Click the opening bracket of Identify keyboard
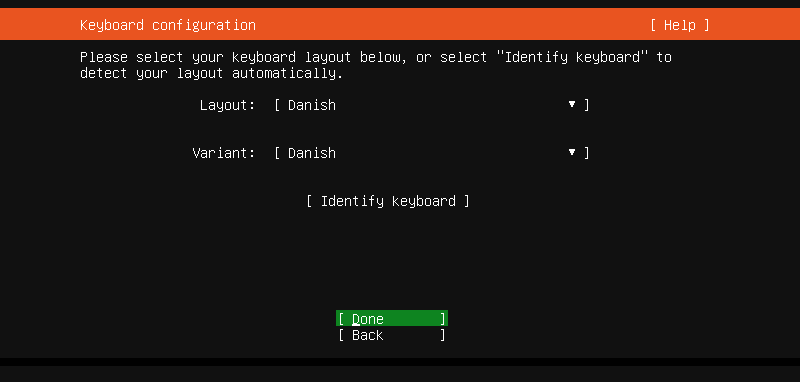The image size is (800, 382). pos(309,201)
